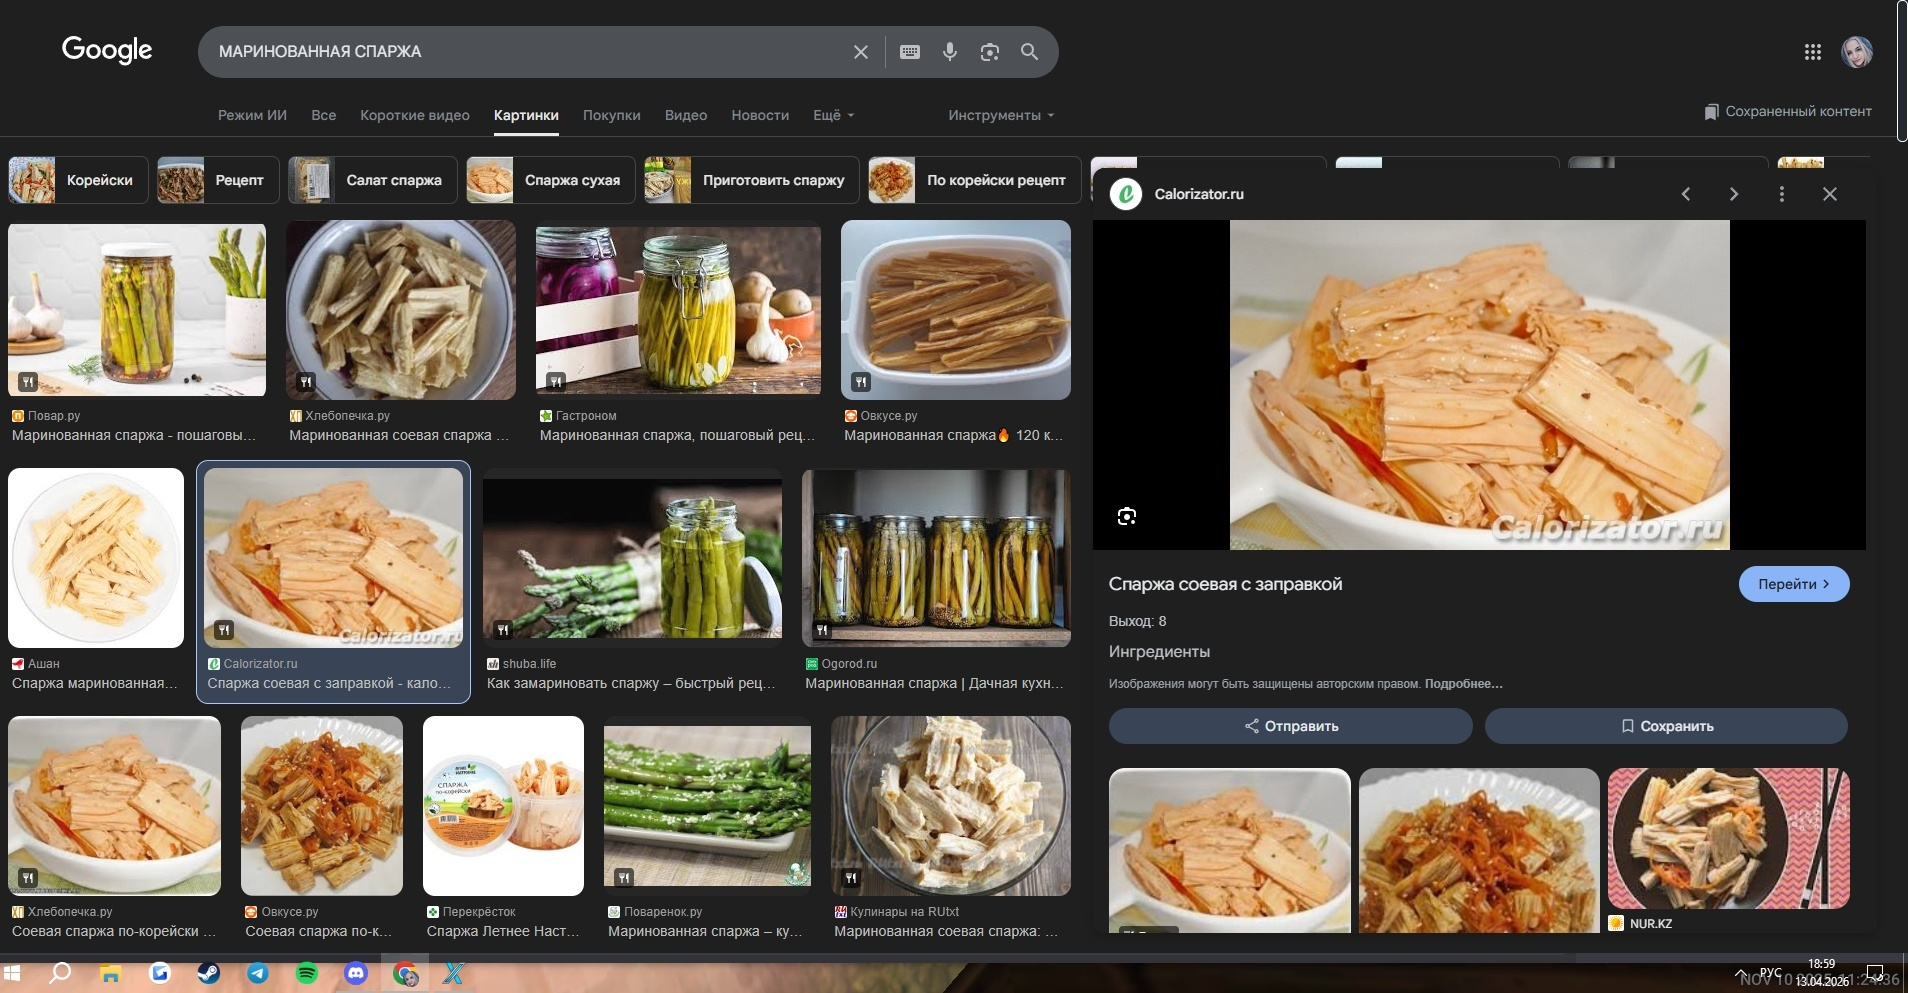Select the Спаржа сухая filter chip
Viewport: 1908px width, 993px height.
pyautogui.click(x=551, y=180)
